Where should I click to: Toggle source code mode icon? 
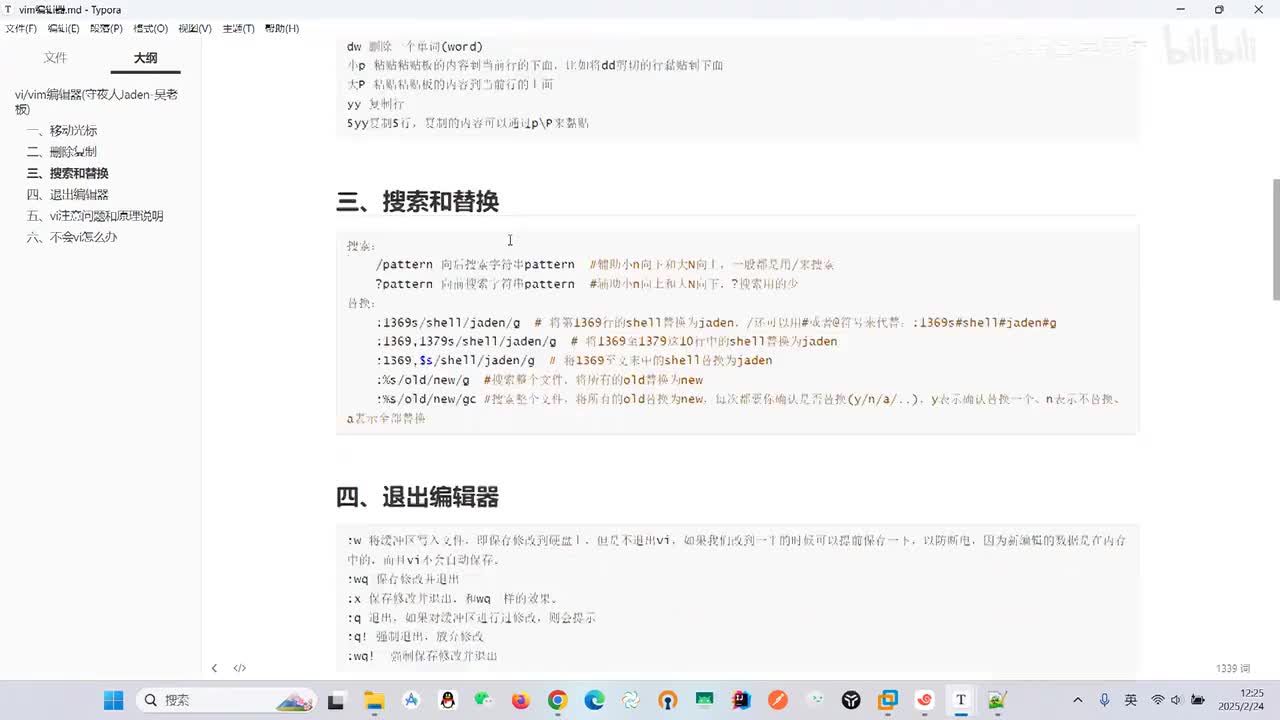pyautogui.click(x=240, y=668)
